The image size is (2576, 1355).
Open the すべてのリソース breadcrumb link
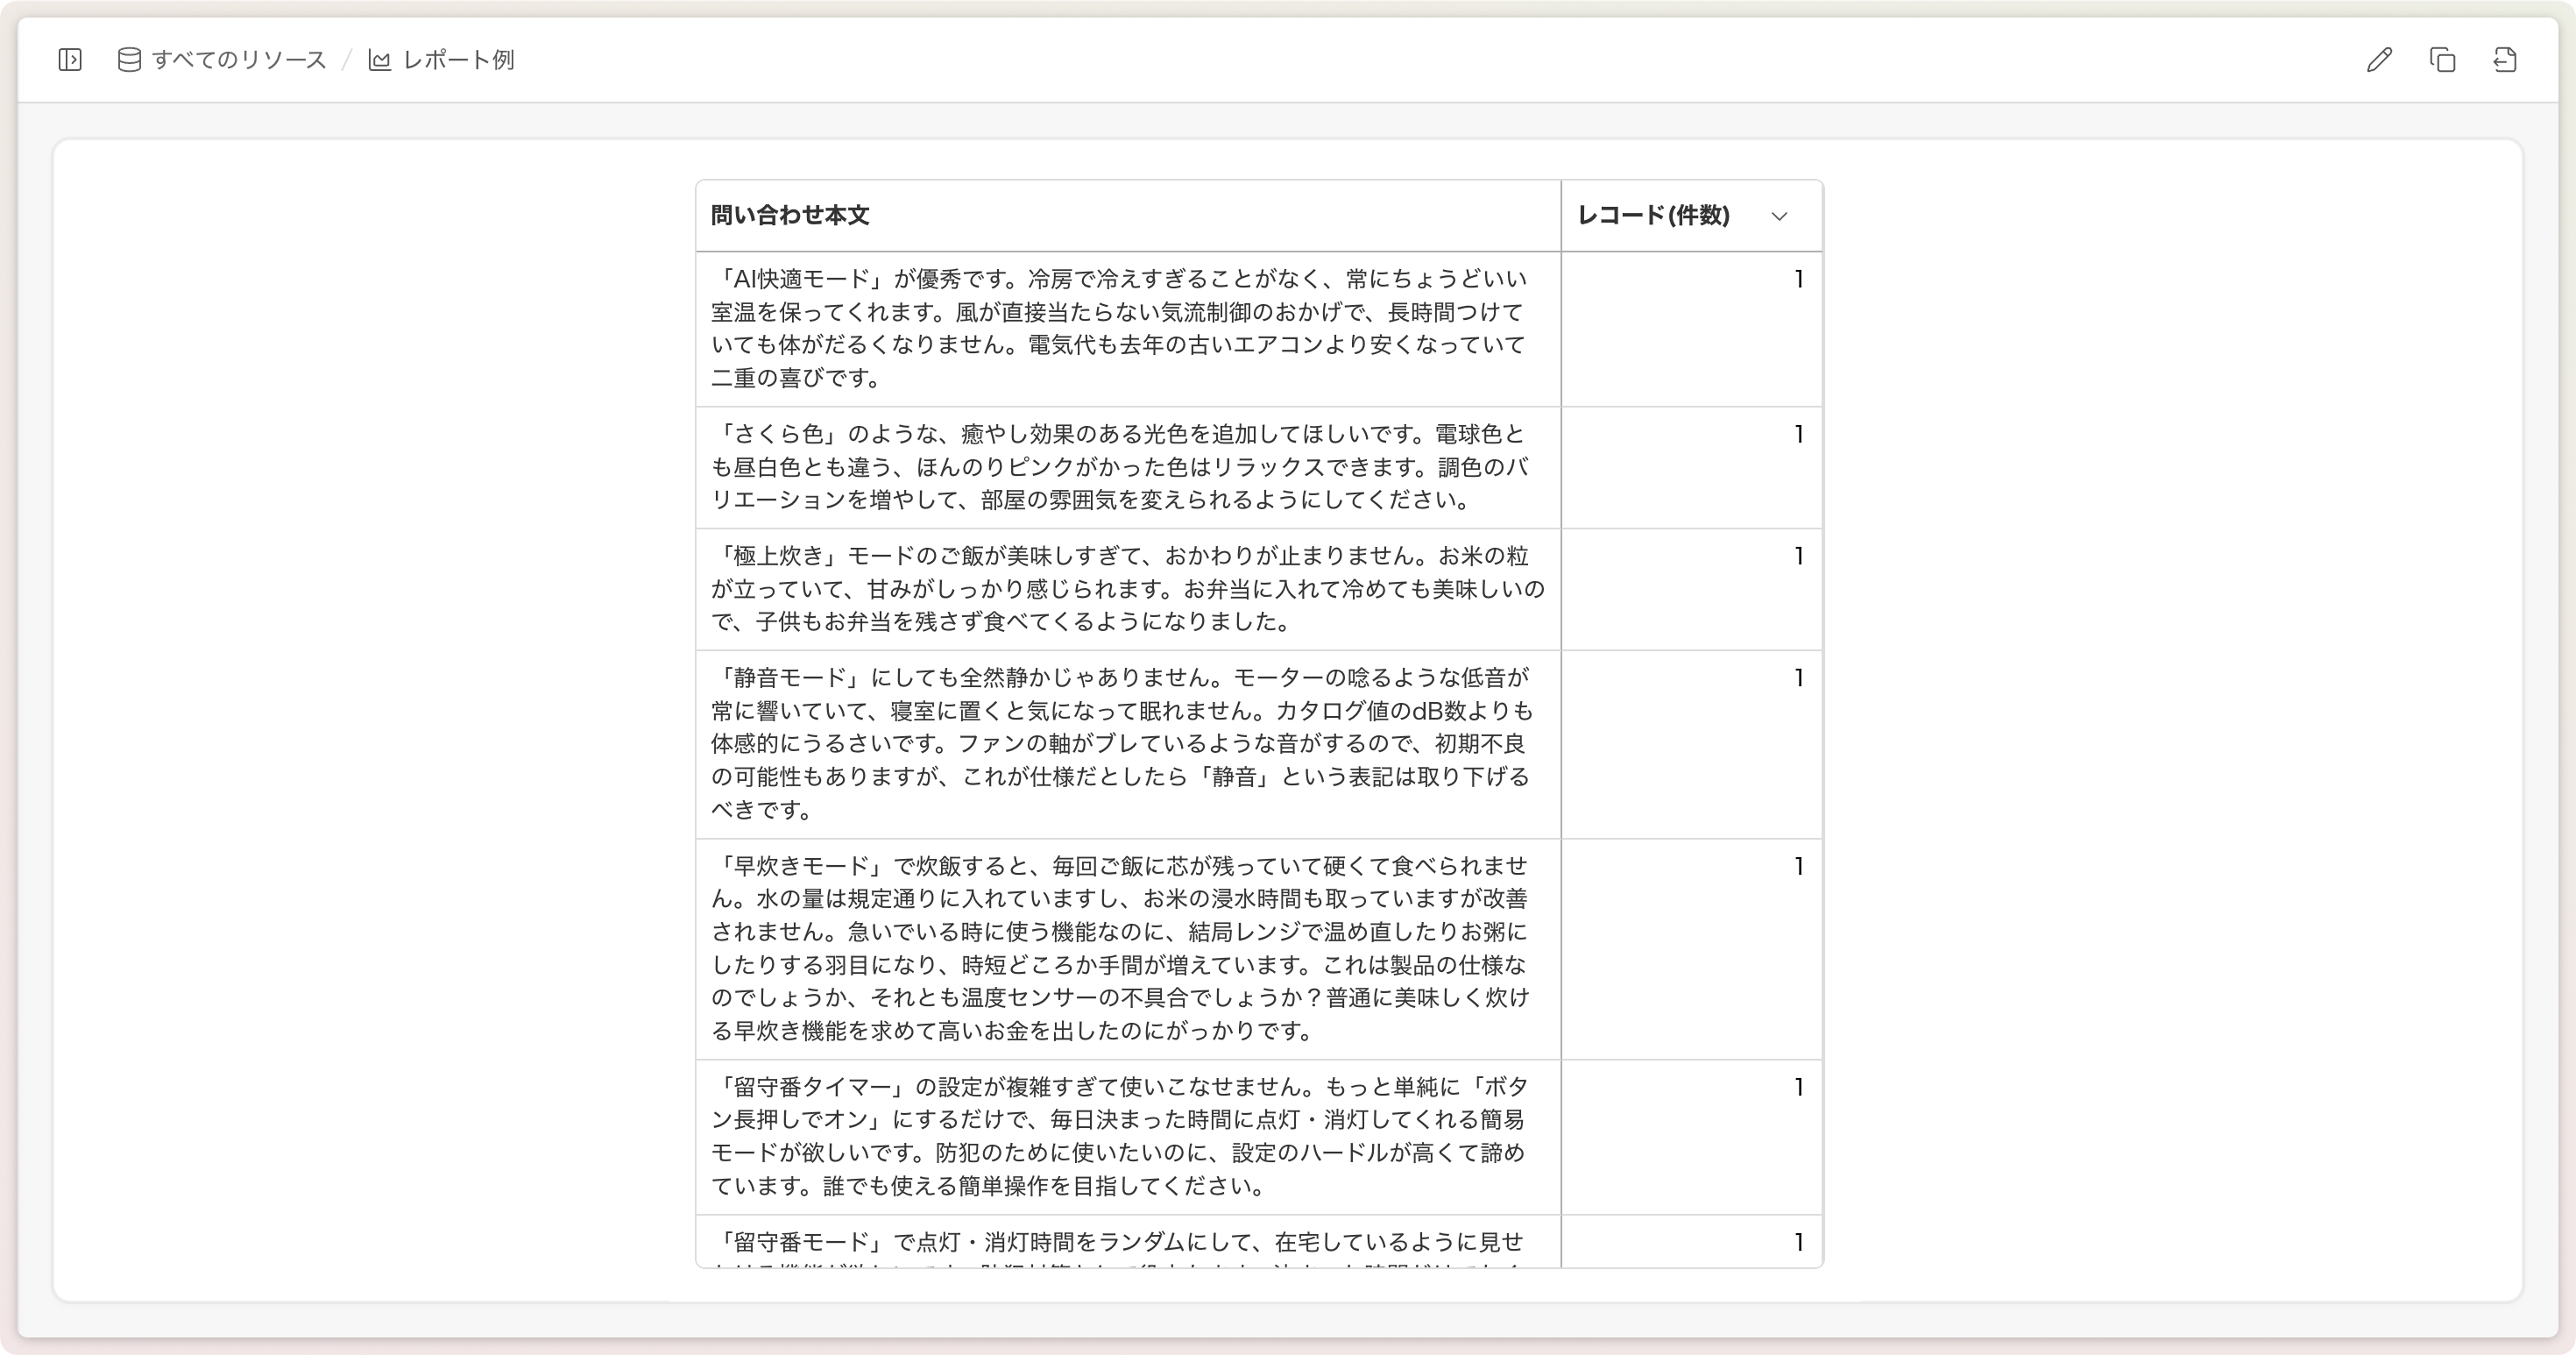click(x=239, y=60)
